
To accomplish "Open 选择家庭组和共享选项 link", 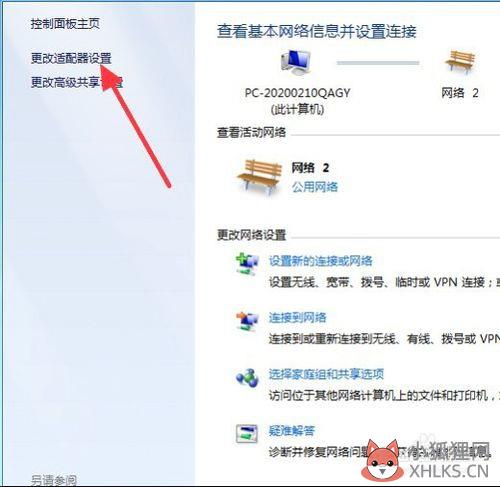I will [326, 374].
